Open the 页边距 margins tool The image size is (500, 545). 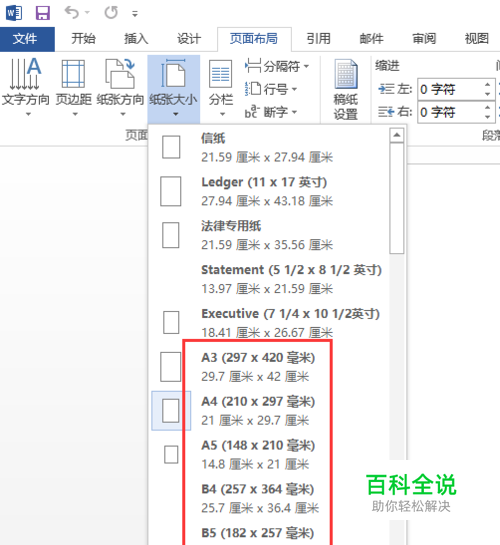74,88
